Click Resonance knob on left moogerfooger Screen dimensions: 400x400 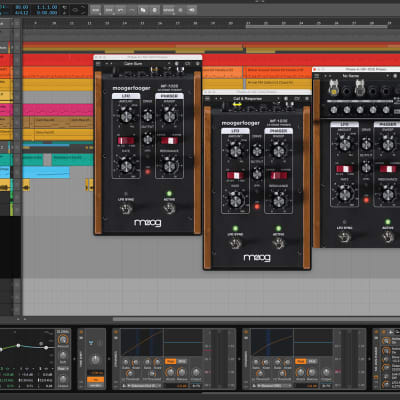coord(169,166)
